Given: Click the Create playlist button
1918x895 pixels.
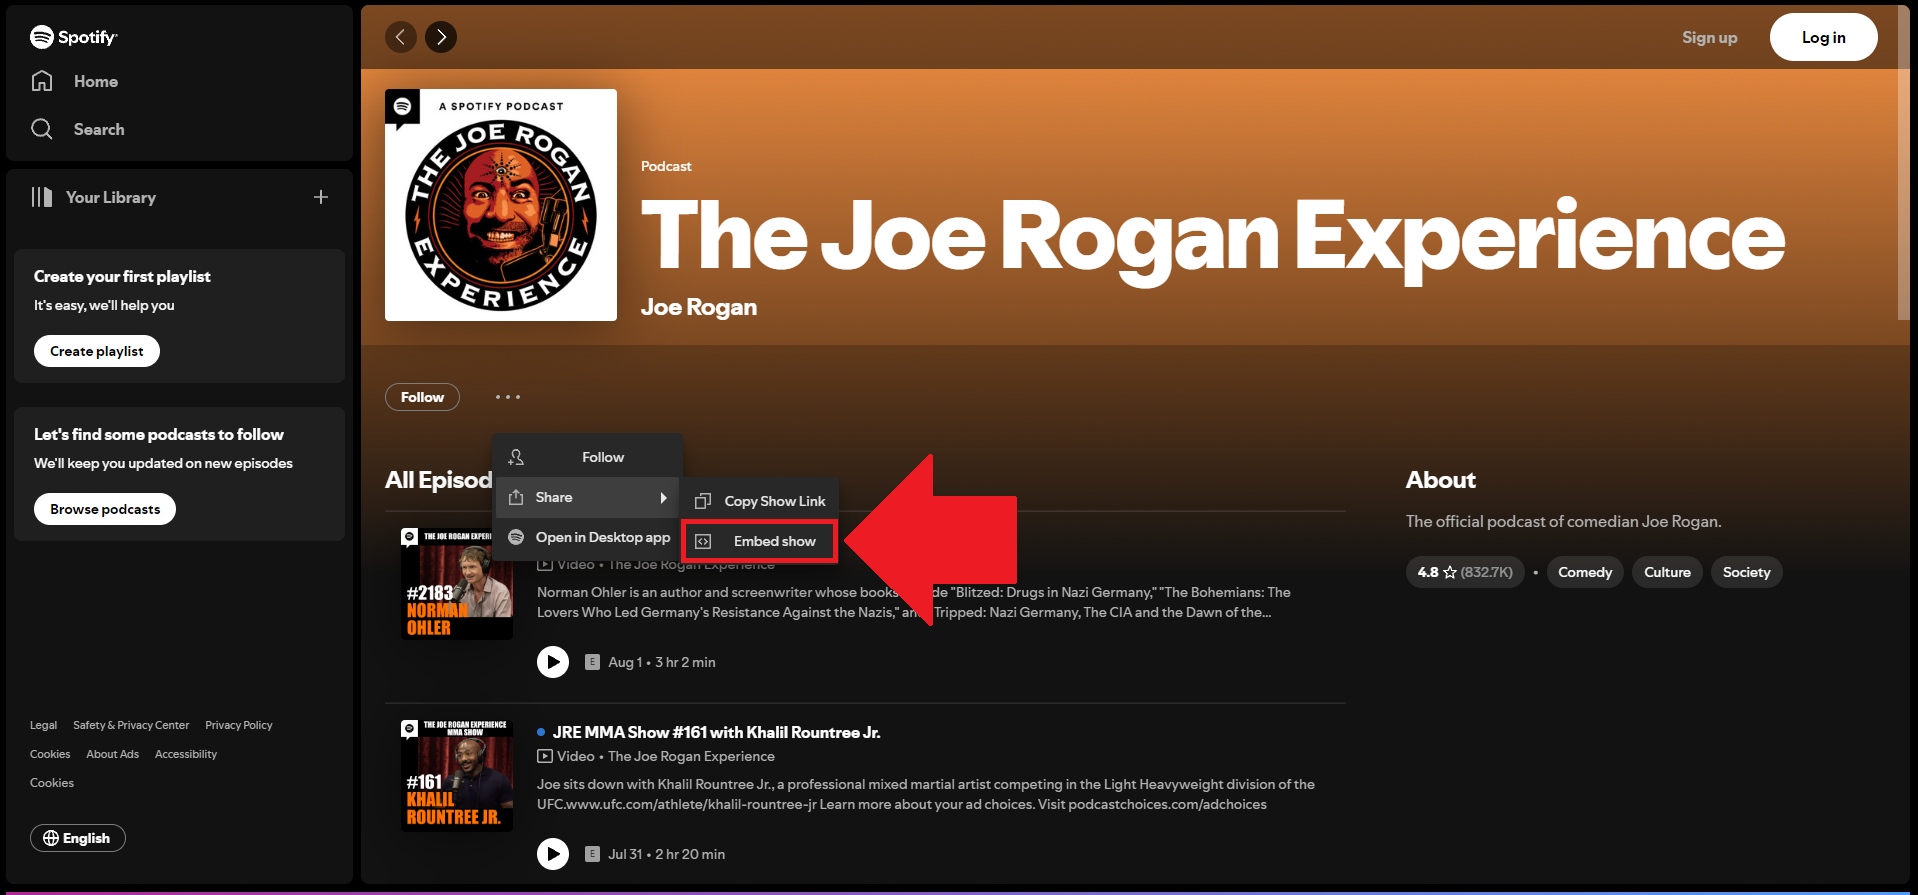Looking at the screenshot, I should click(x=97, y=351).
